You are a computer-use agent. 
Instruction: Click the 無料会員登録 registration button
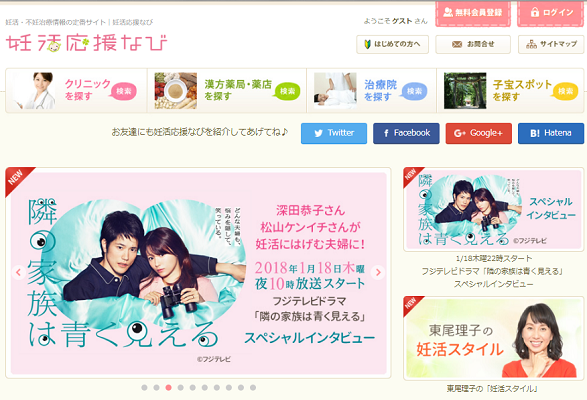point(473,13)
